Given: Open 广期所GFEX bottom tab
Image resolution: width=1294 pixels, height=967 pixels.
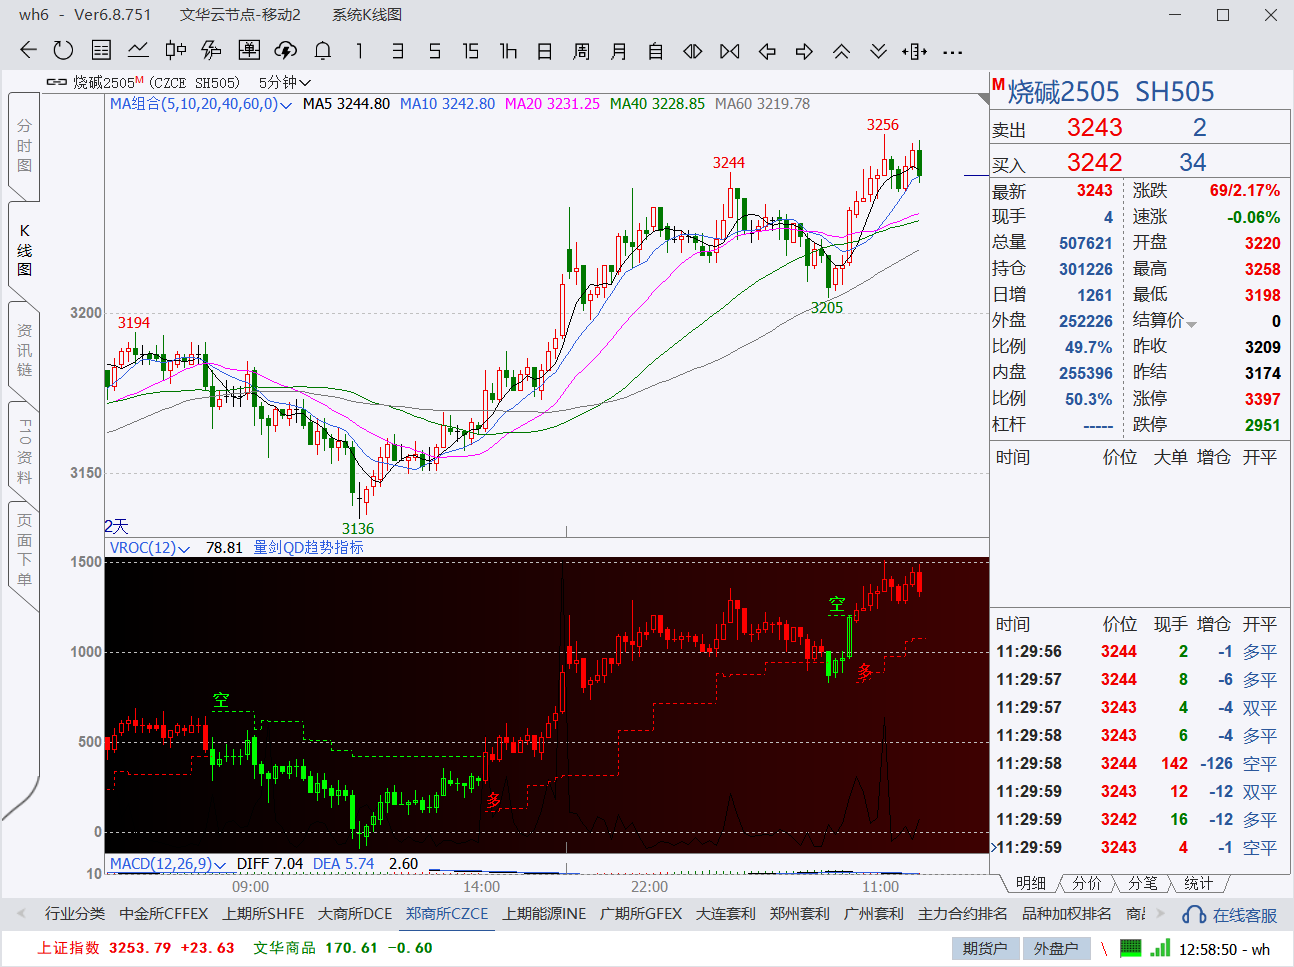Looking at the screenshot, I should [641, 914].
